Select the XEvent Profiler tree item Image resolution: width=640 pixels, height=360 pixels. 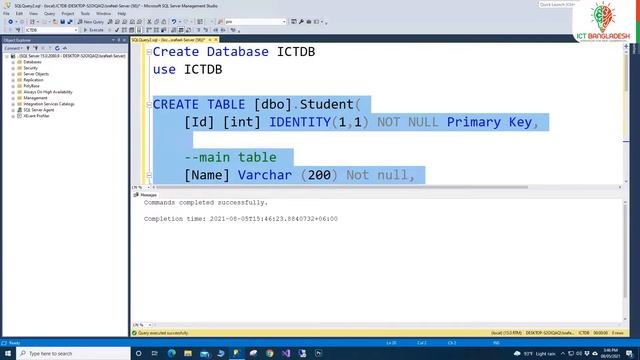(36, 116)
